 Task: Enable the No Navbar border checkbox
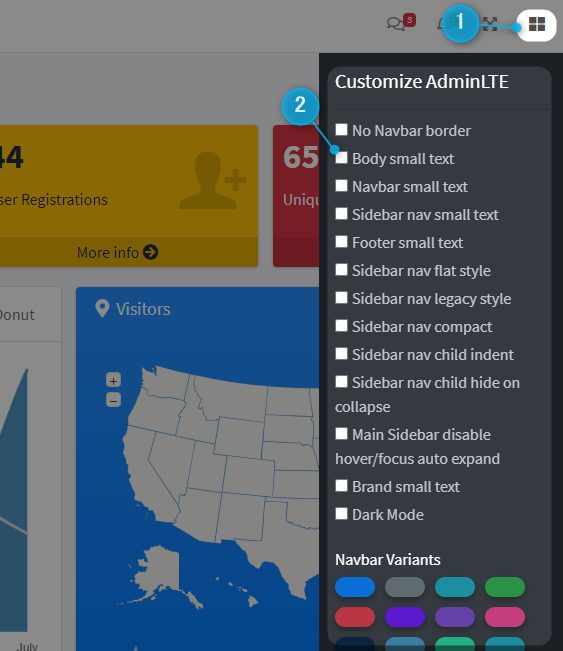point(341,130)
